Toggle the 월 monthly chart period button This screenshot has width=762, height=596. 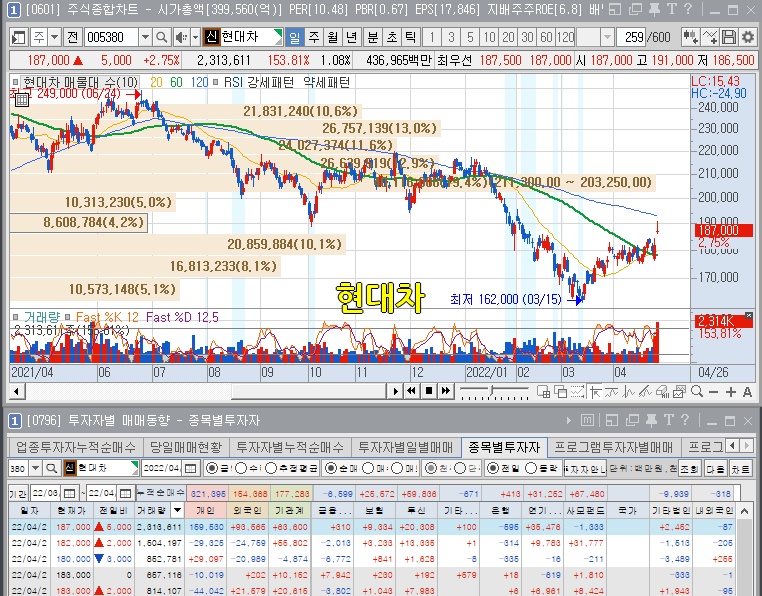[x=333, y=37]
